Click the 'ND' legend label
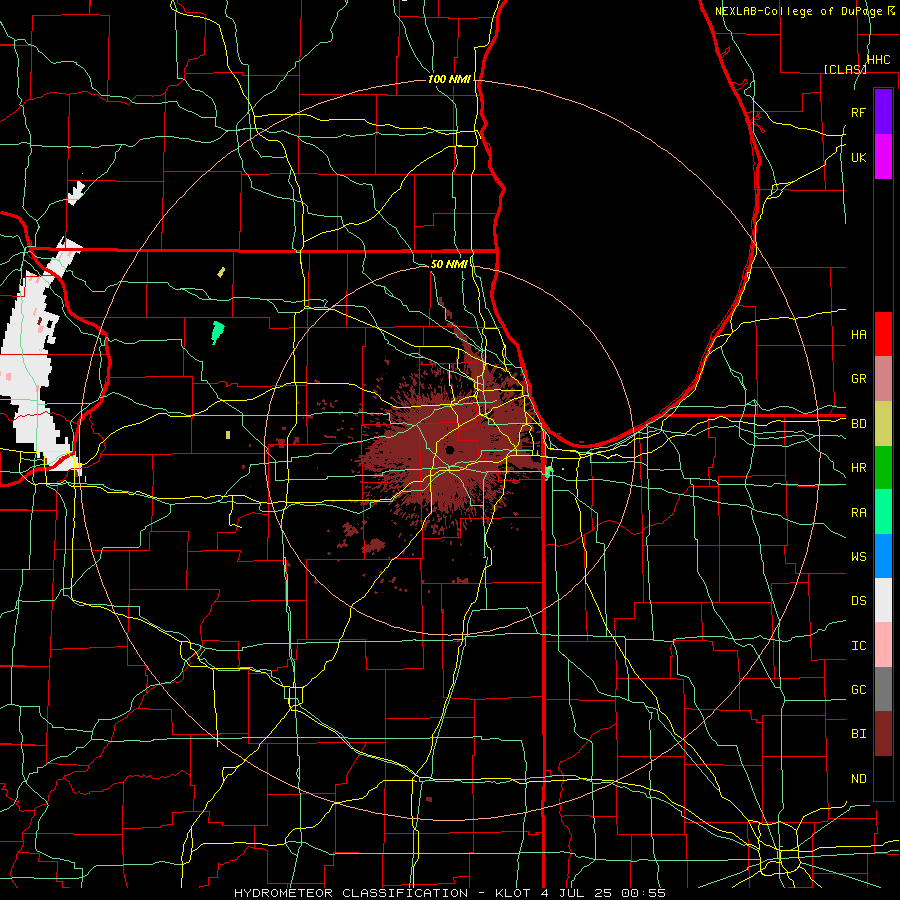 pos(858,779)
